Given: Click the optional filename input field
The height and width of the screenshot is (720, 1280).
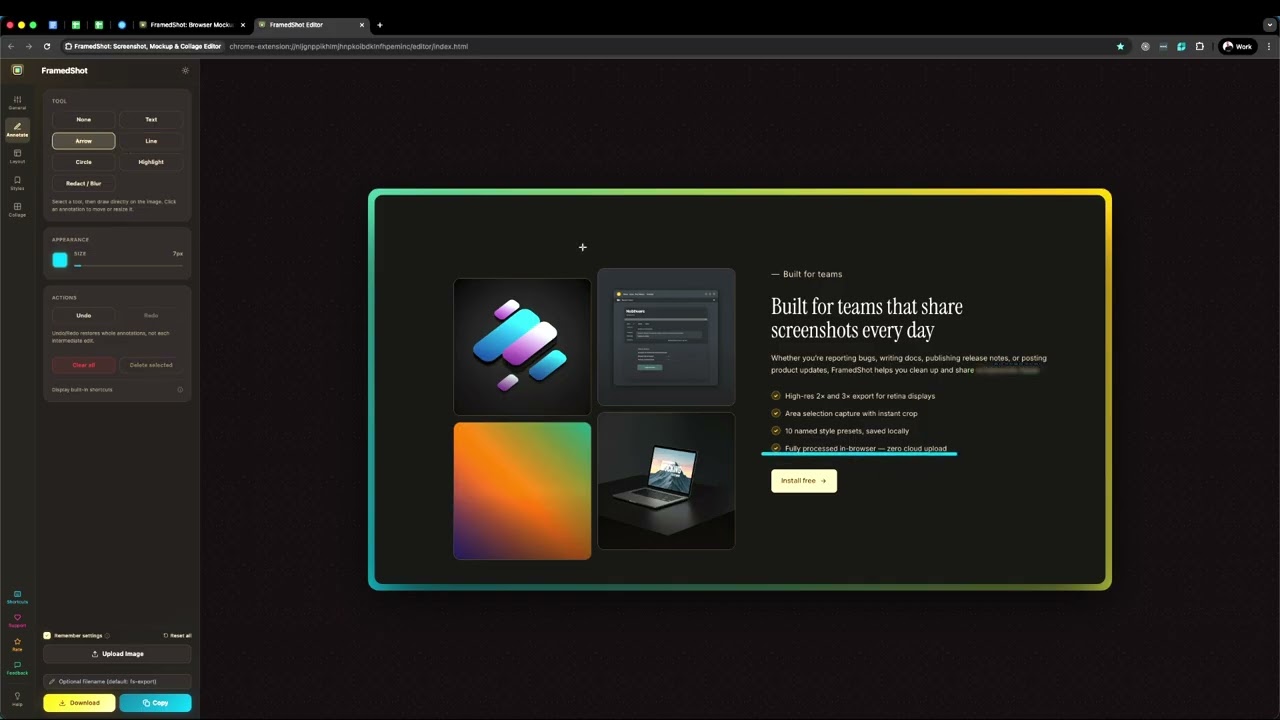Looking at the screenshot, I should [117, 682].
